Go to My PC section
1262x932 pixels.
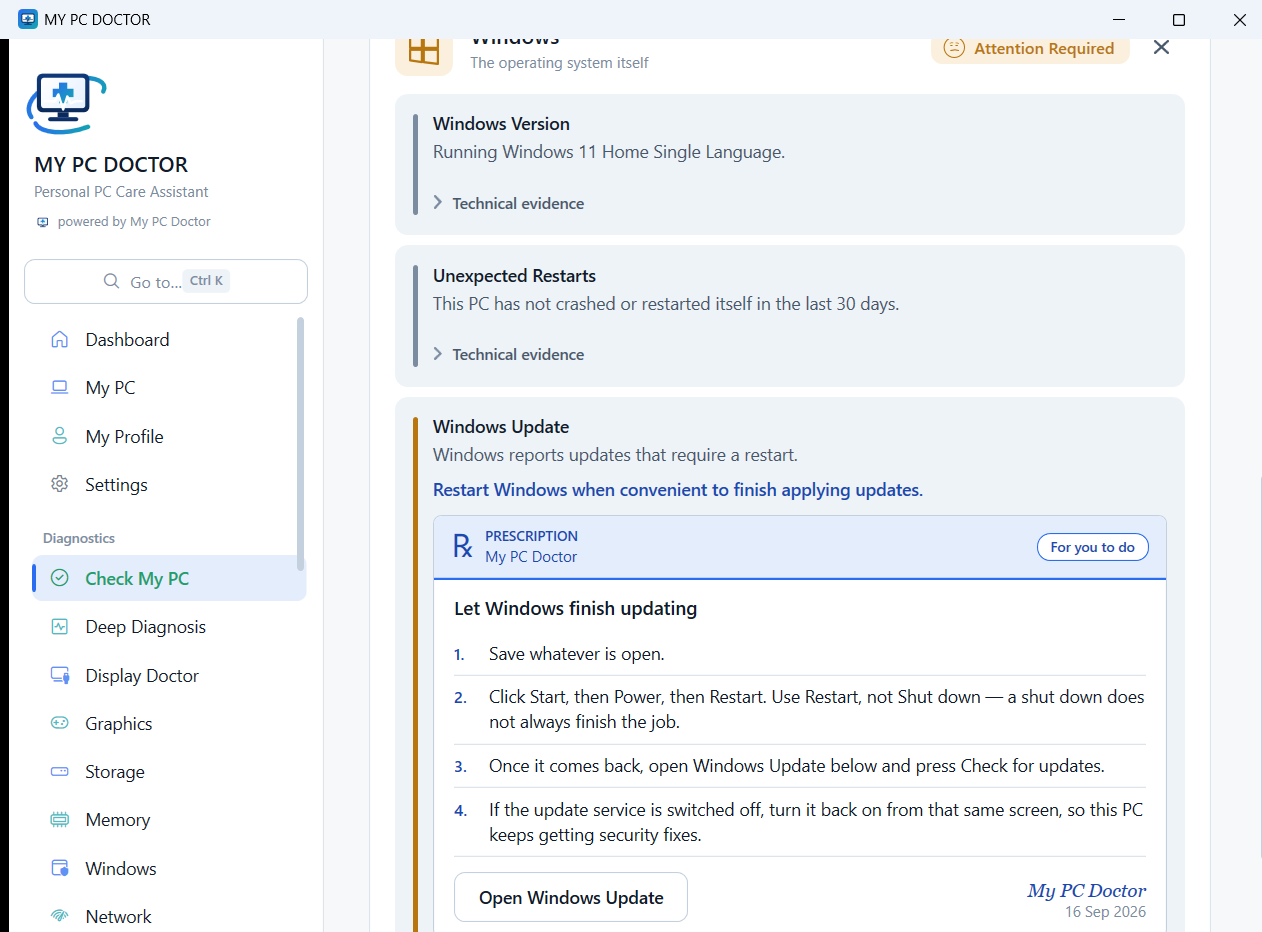coord(169,388)
